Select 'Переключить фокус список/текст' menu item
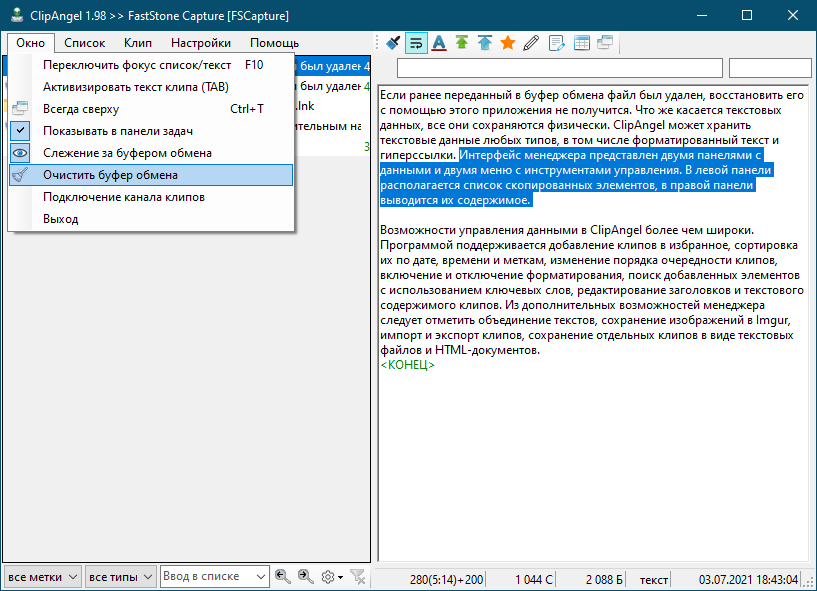The image size is (817, 591). coord(151,65)
